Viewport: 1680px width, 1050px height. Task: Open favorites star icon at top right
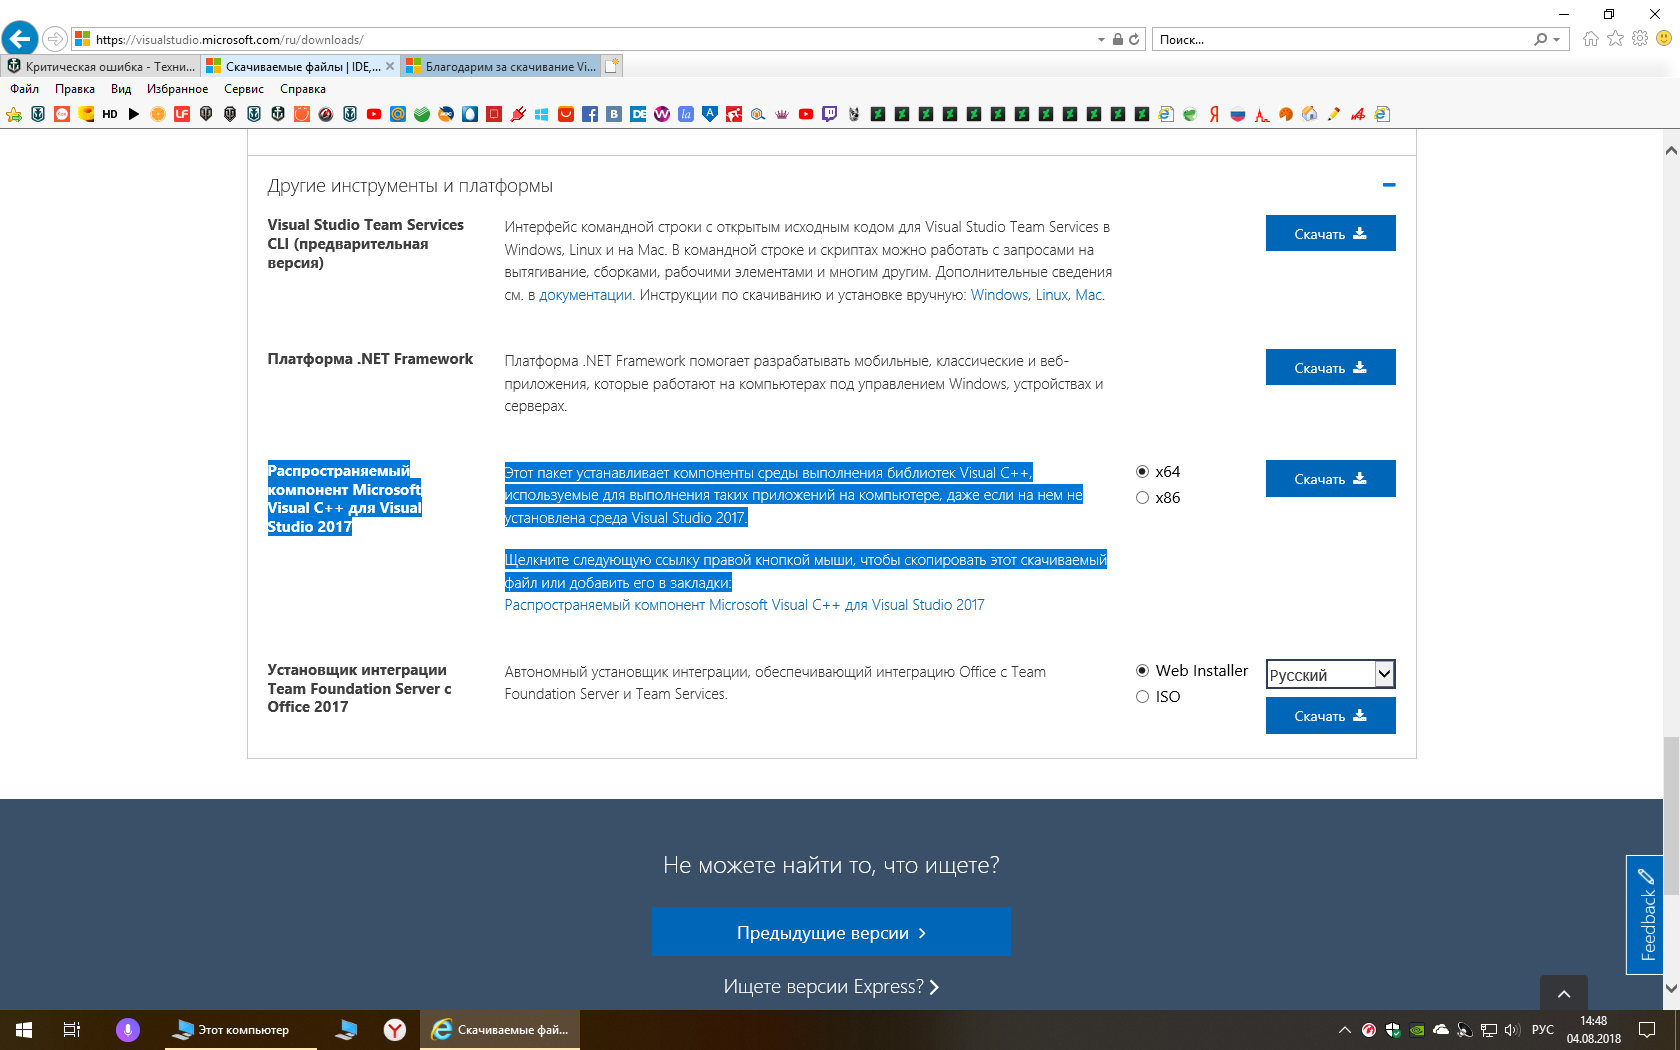(1616, 39)
